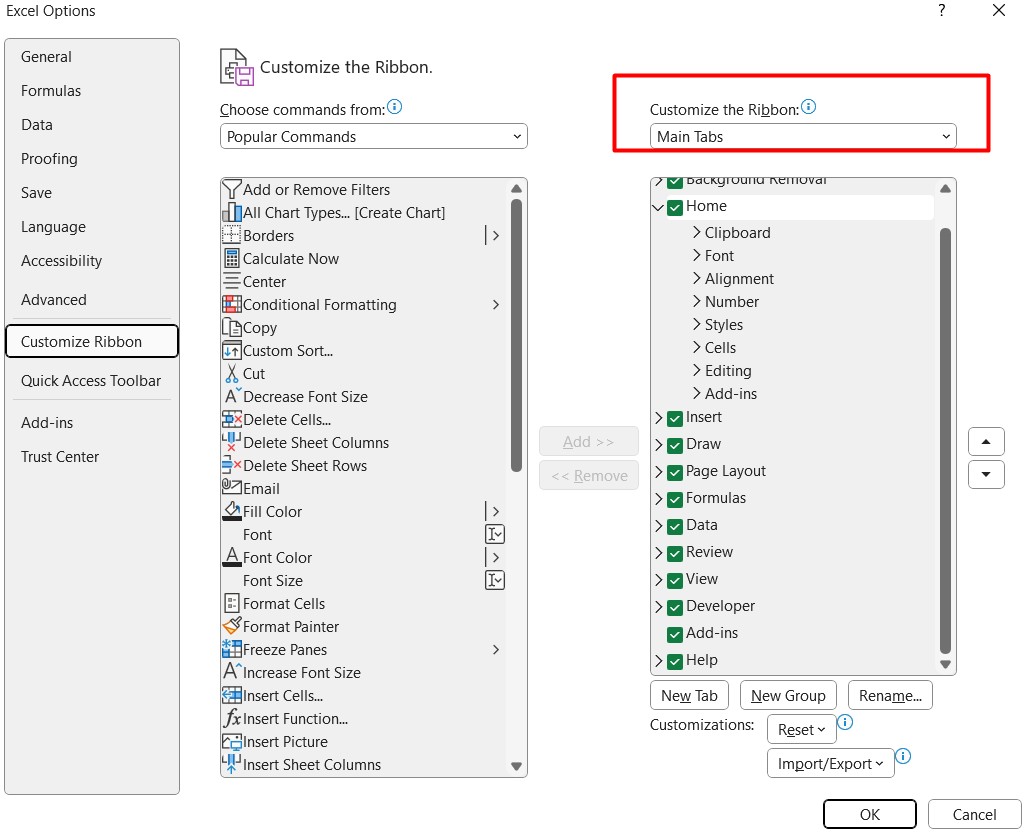Open the Import/Export dropdown button
This screenshot has width=1027, height=833.
(831, 764)
